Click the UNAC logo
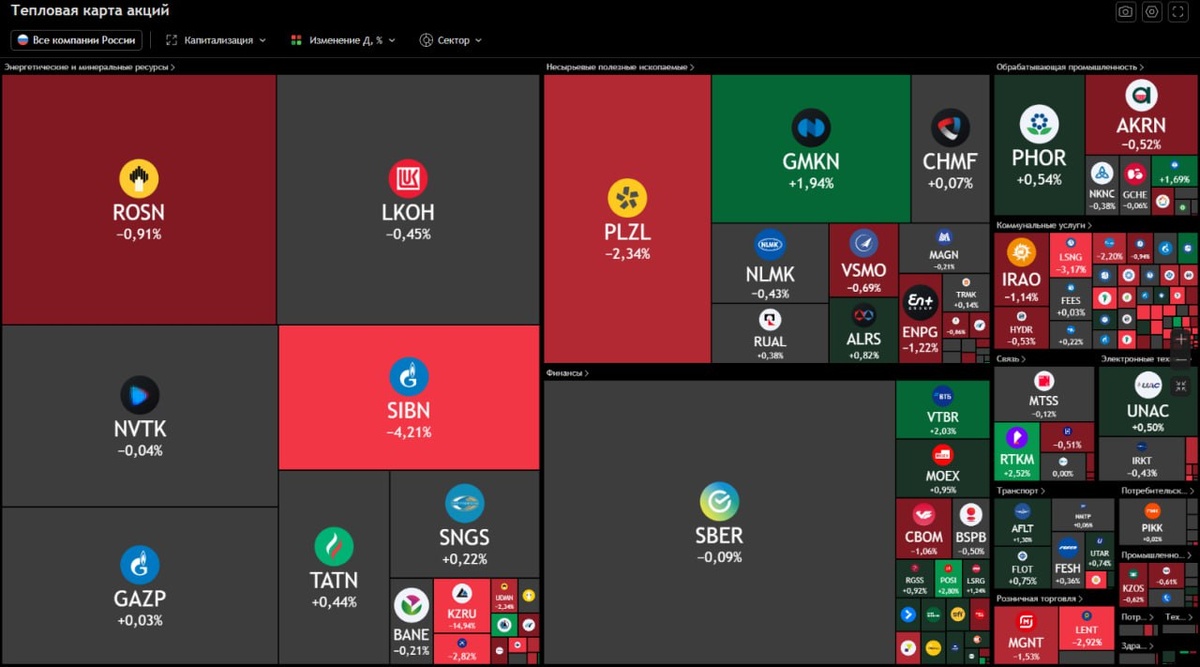The image size is (1200, 667). click(1147, 386)
